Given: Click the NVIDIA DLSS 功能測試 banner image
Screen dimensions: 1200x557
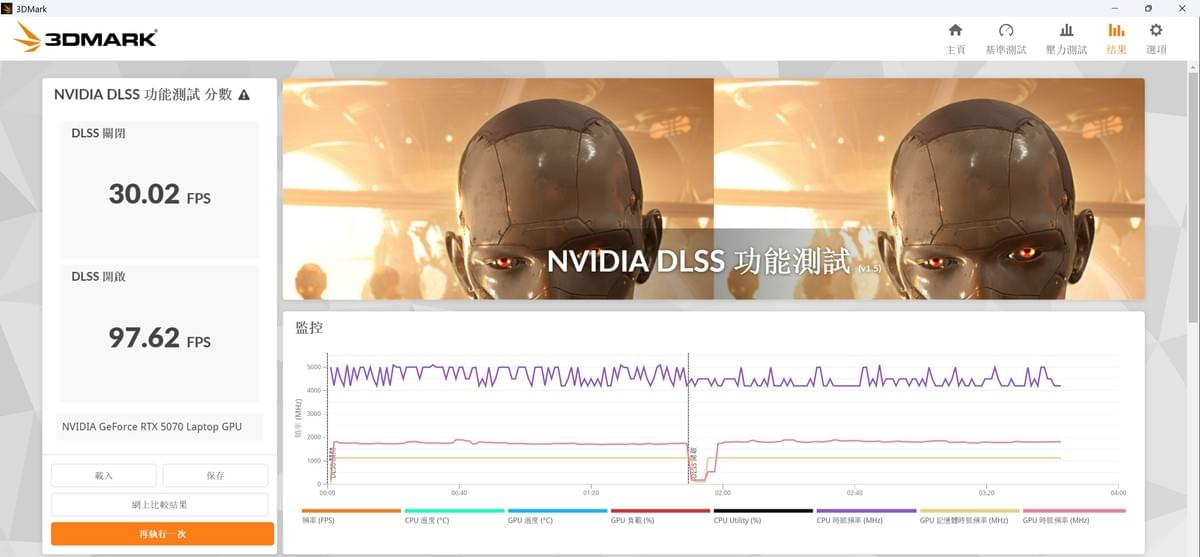Looking at the screenshot, I should tap(713, 189).
